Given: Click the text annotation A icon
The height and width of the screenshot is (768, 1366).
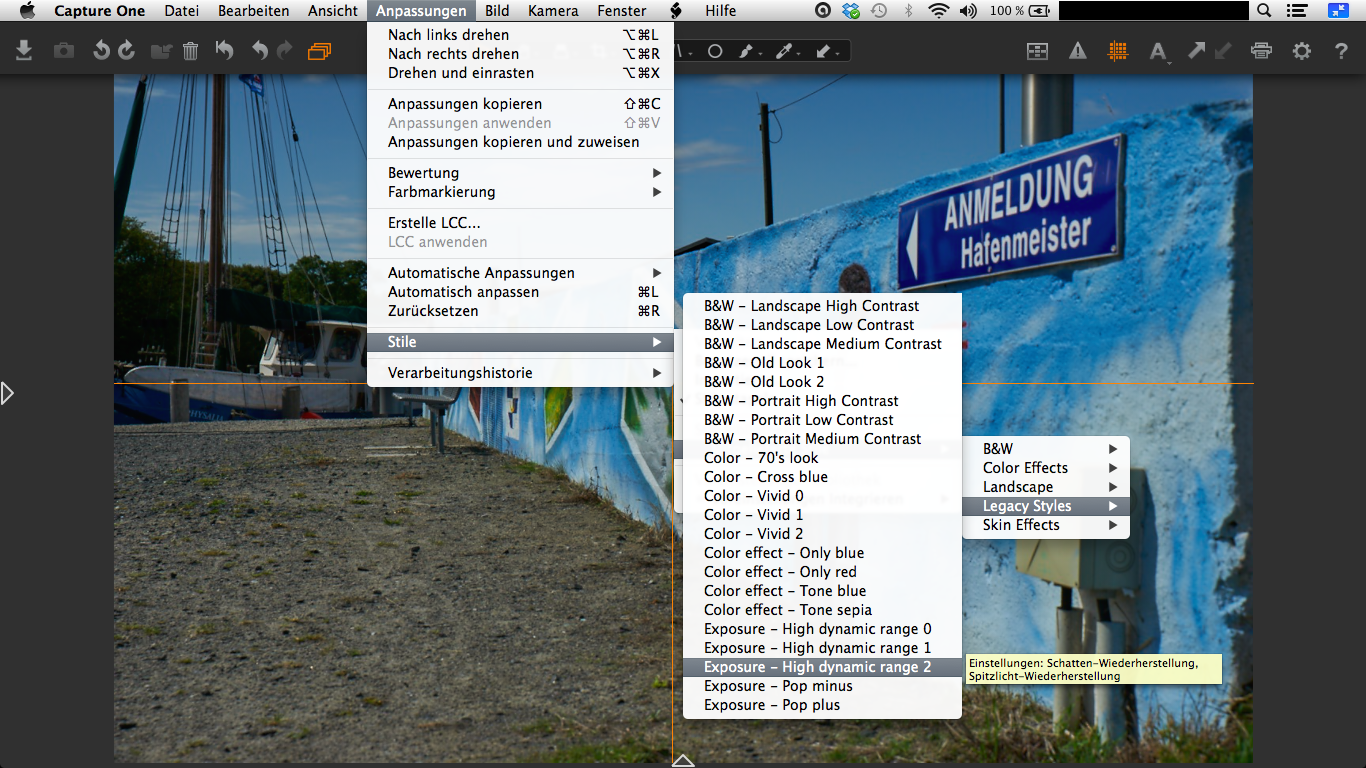Looking at the screenshot, I should (1158, 51).
